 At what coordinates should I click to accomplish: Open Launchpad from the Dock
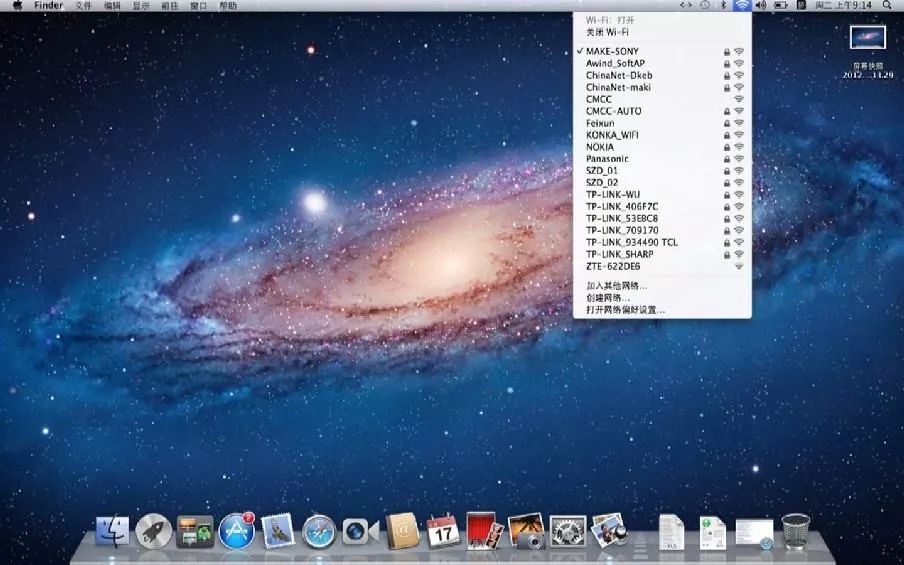(153, 530)
